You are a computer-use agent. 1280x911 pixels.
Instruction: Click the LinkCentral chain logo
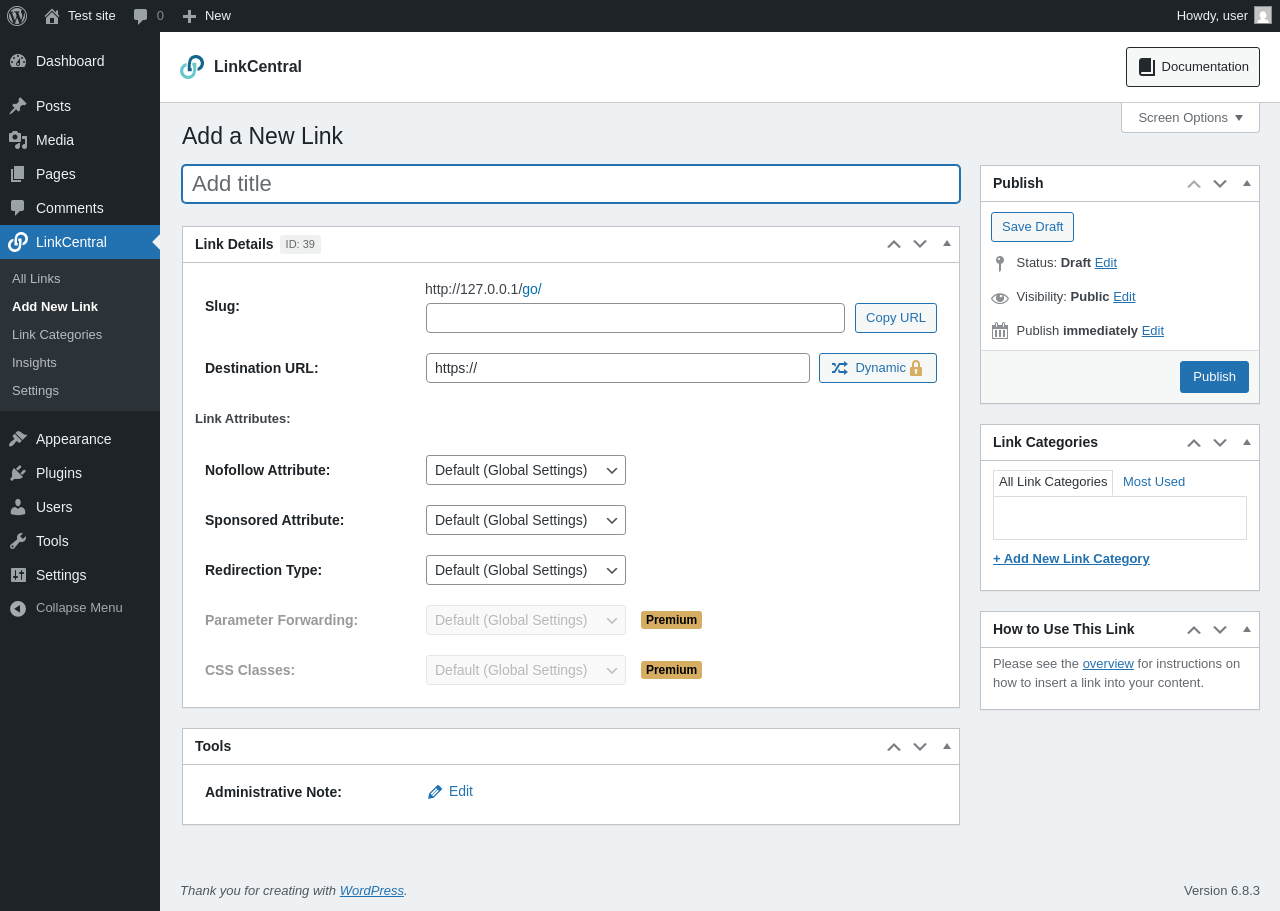[x=192, y=67]
